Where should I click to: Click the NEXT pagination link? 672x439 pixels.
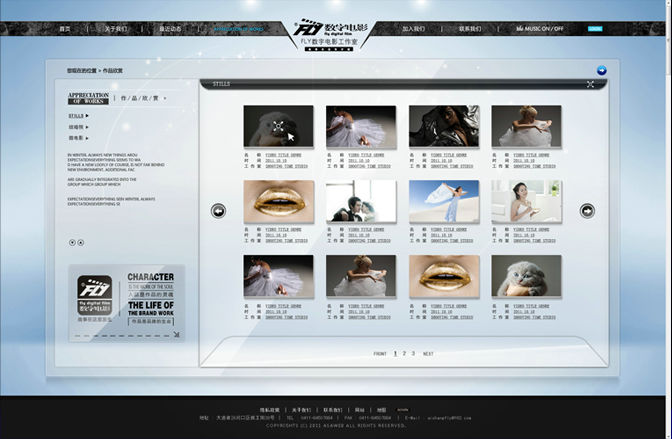click(428, 354)
